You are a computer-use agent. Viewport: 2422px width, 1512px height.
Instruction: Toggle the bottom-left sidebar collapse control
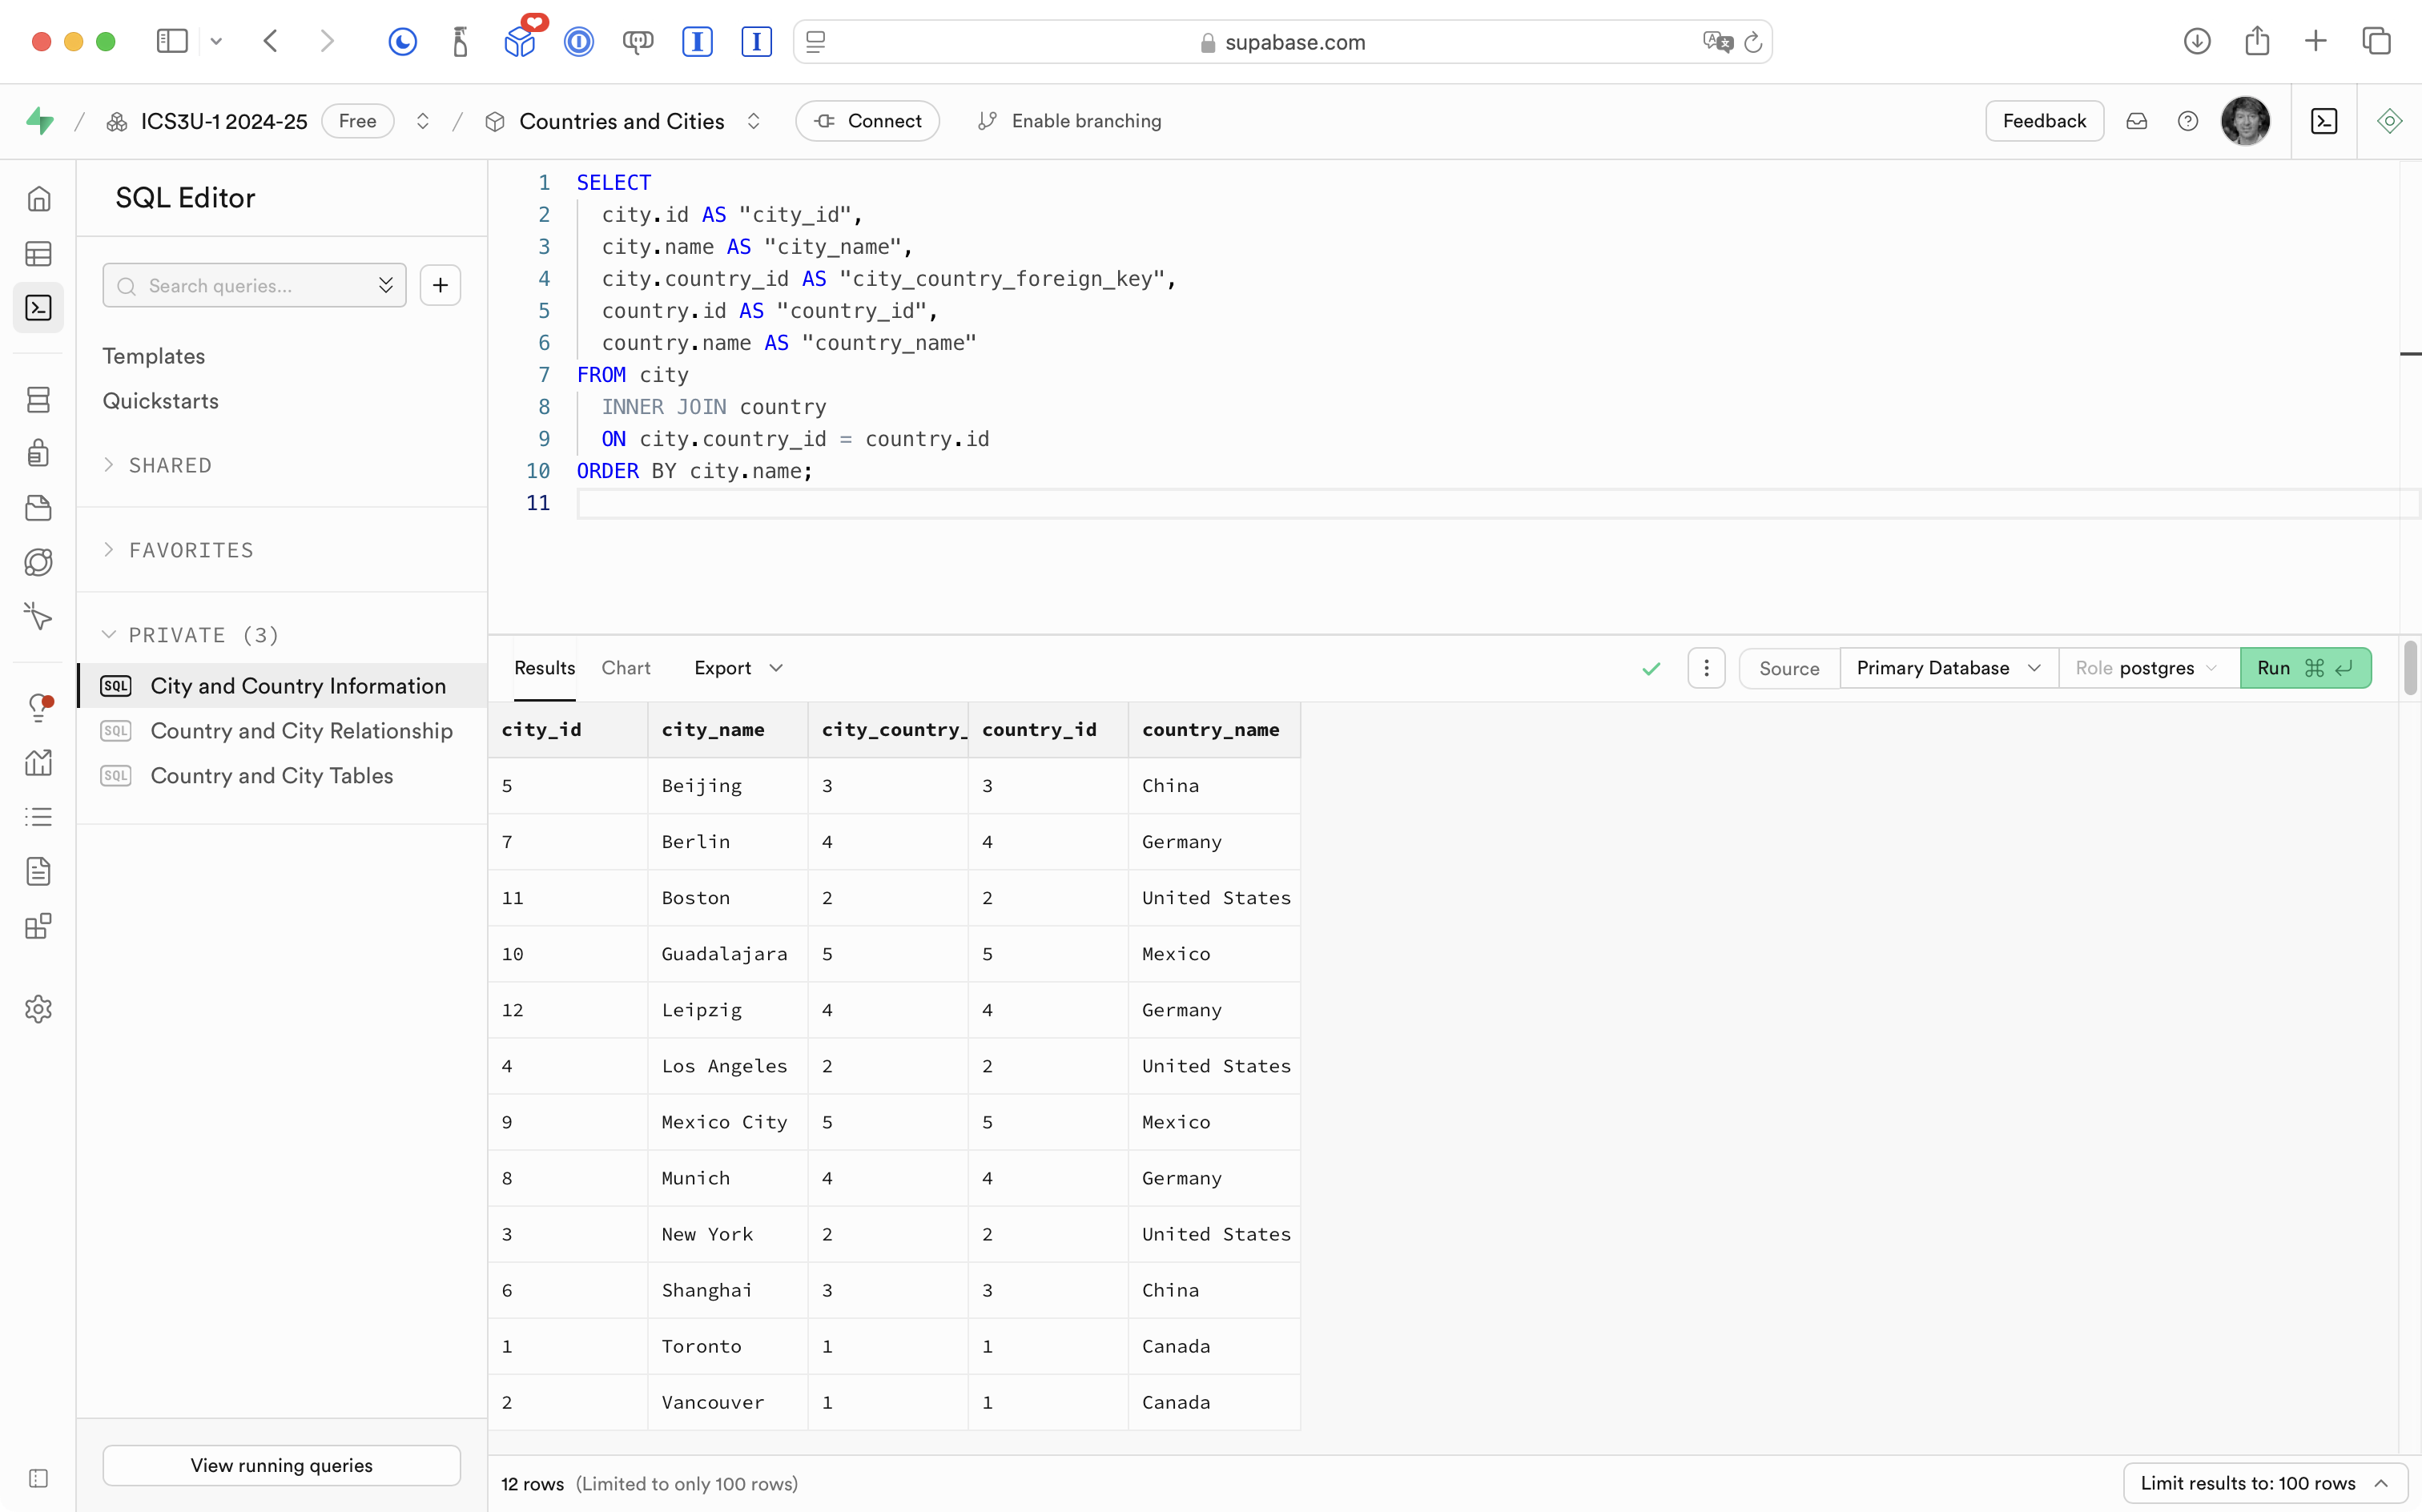pos(39,1478)
